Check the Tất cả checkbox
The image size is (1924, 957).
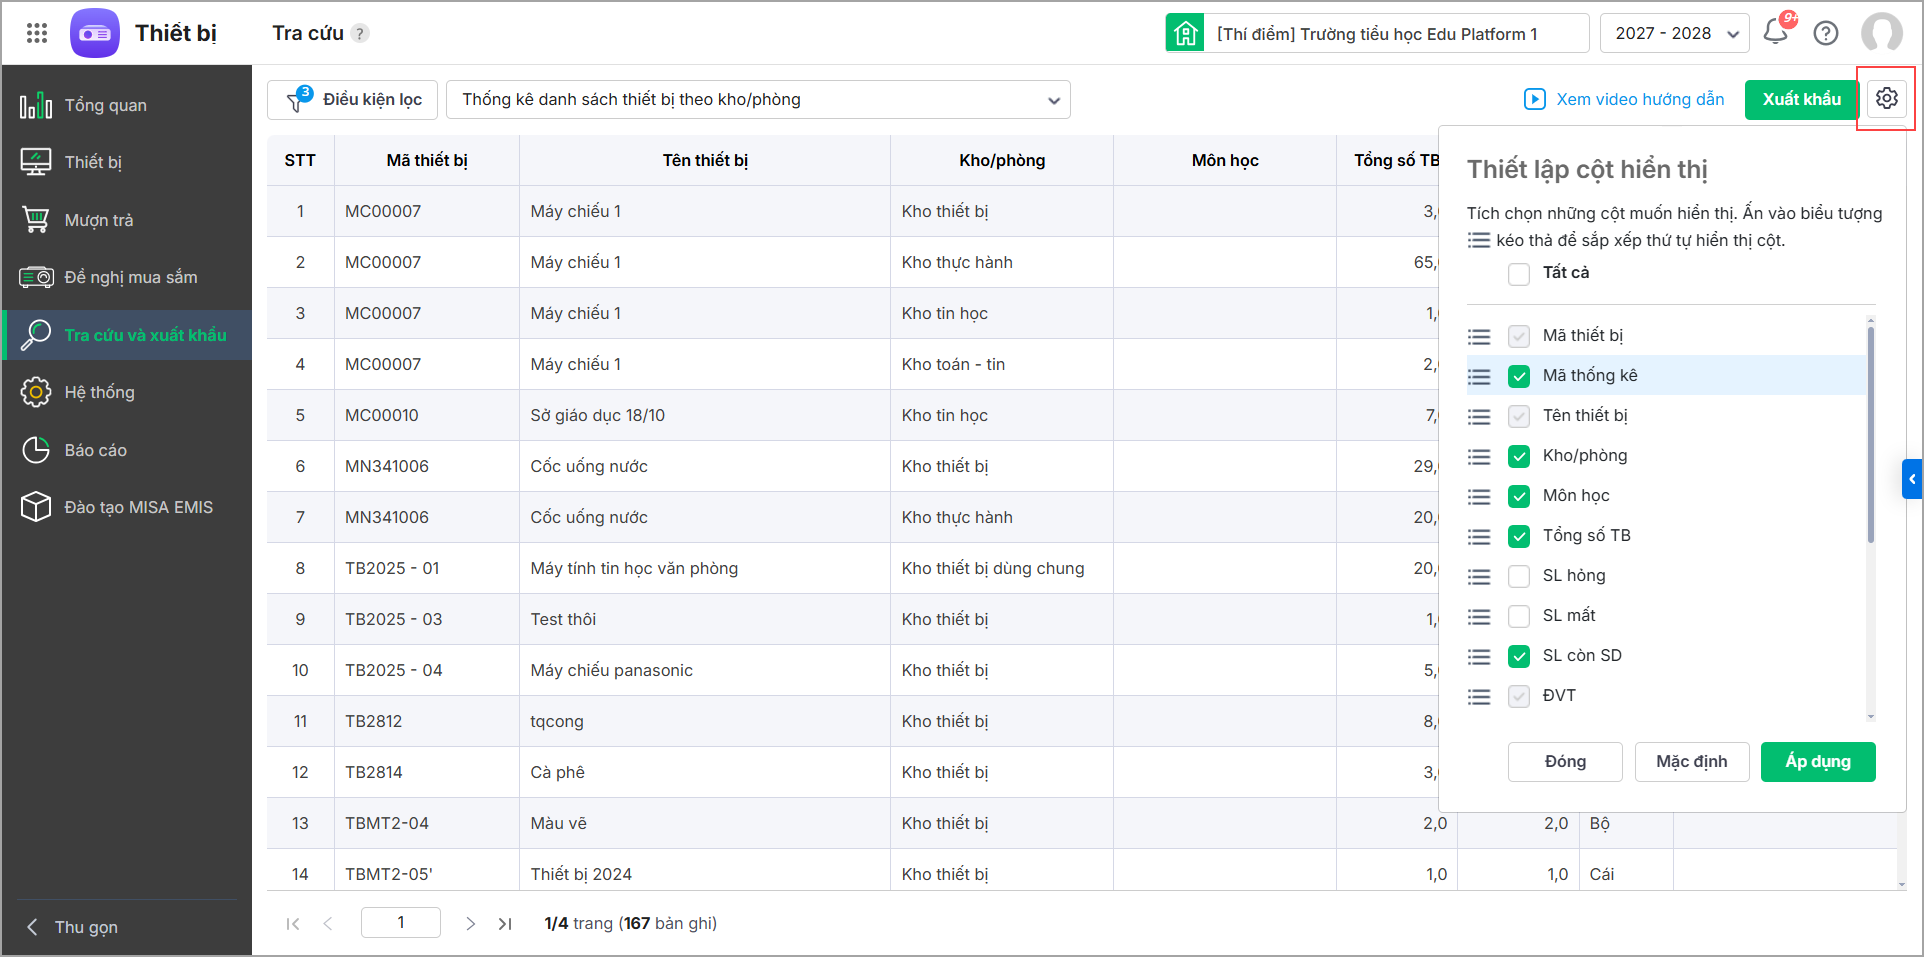[x=1519, y=274]
